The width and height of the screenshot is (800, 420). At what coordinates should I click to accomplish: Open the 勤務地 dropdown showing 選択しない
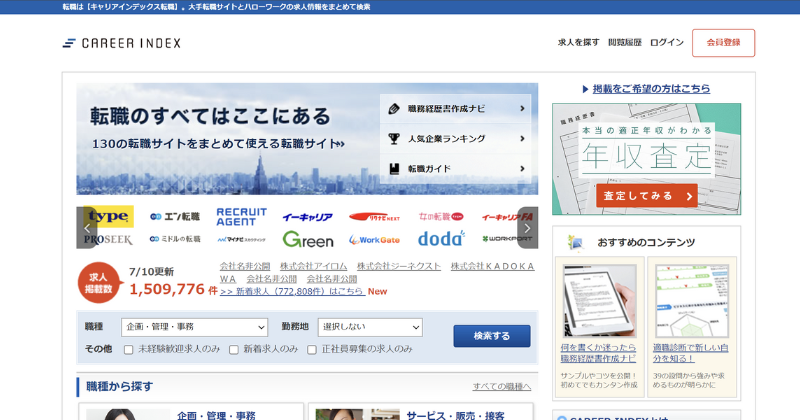click(370, 327)
